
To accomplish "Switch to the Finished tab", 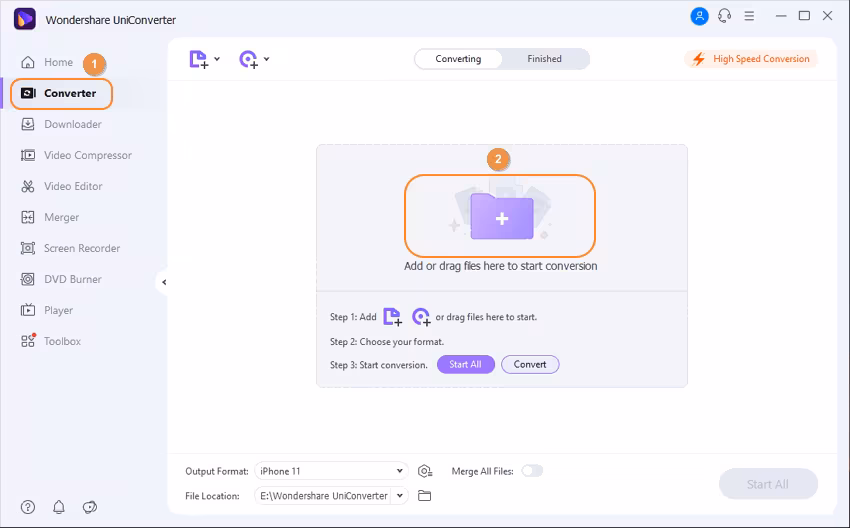I will click(x=544, y=59).
